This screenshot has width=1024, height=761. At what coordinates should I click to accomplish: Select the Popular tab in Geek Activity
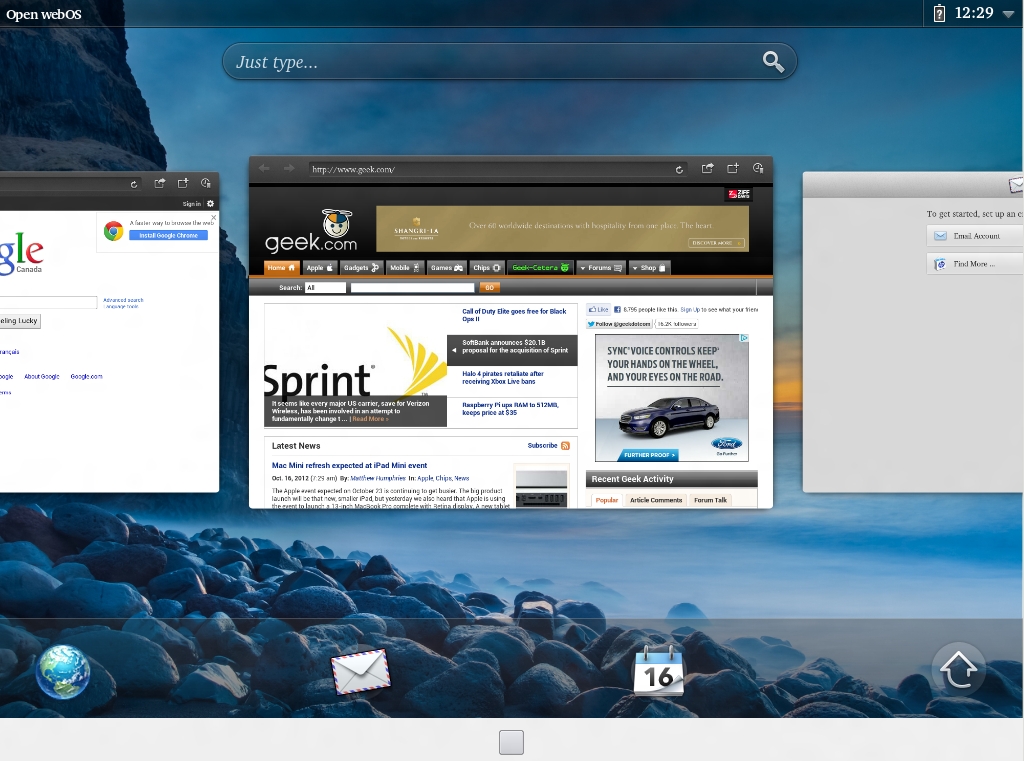point(607,500)
